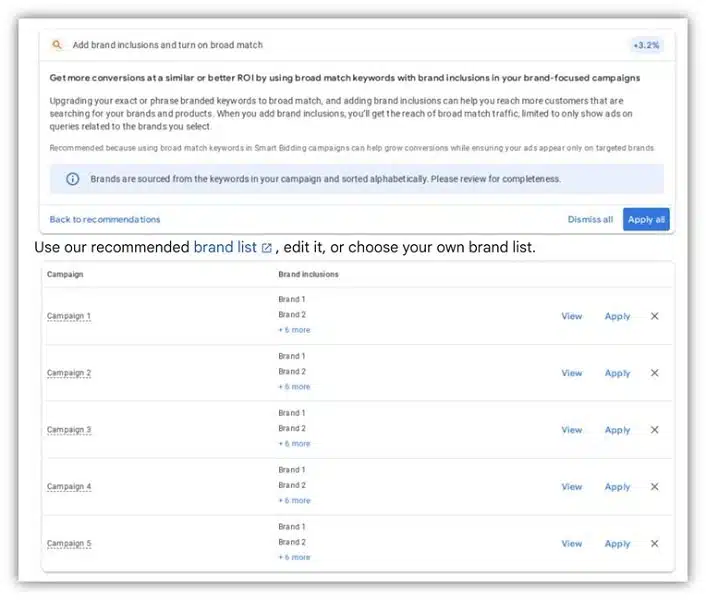
Task: Expand '+ 6 more' brands for Campaign 1
Action: point(294,330)
